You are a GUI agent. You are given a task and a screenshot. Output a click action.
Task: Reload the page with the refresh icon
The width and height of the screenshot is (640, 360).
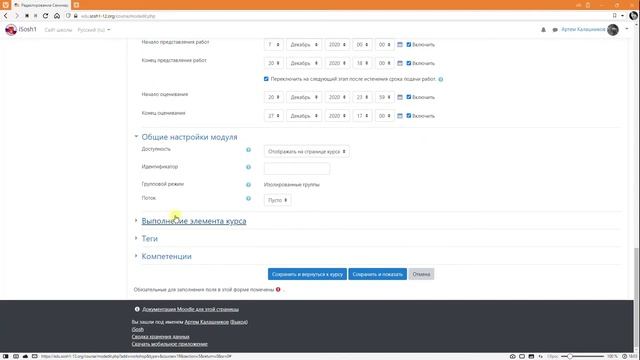click(x=45, y=16)
